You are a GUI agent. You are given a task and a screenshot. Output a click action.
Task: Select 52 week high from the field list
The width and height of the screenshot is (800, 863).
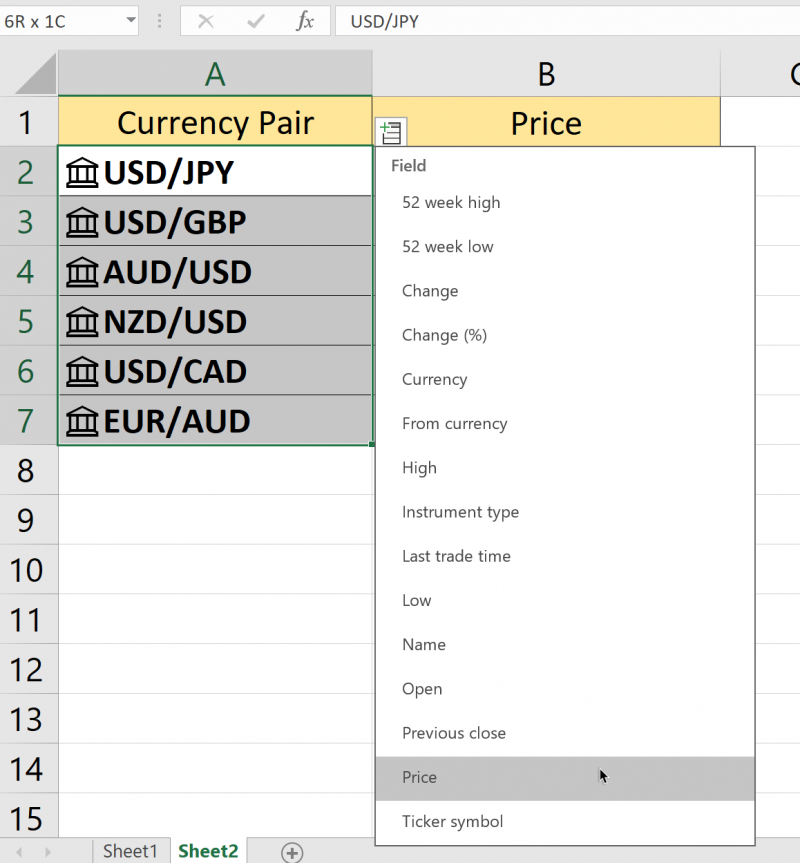[x=451, y=202]
